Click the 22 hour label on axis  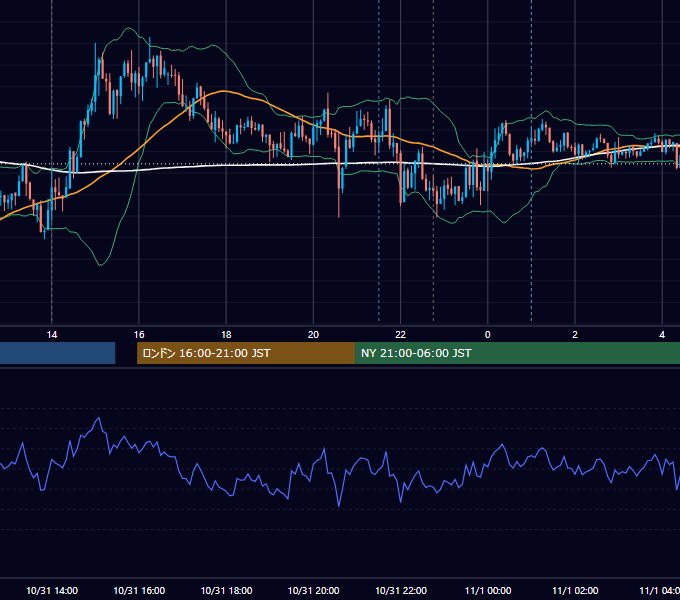(x=400, y=335)
